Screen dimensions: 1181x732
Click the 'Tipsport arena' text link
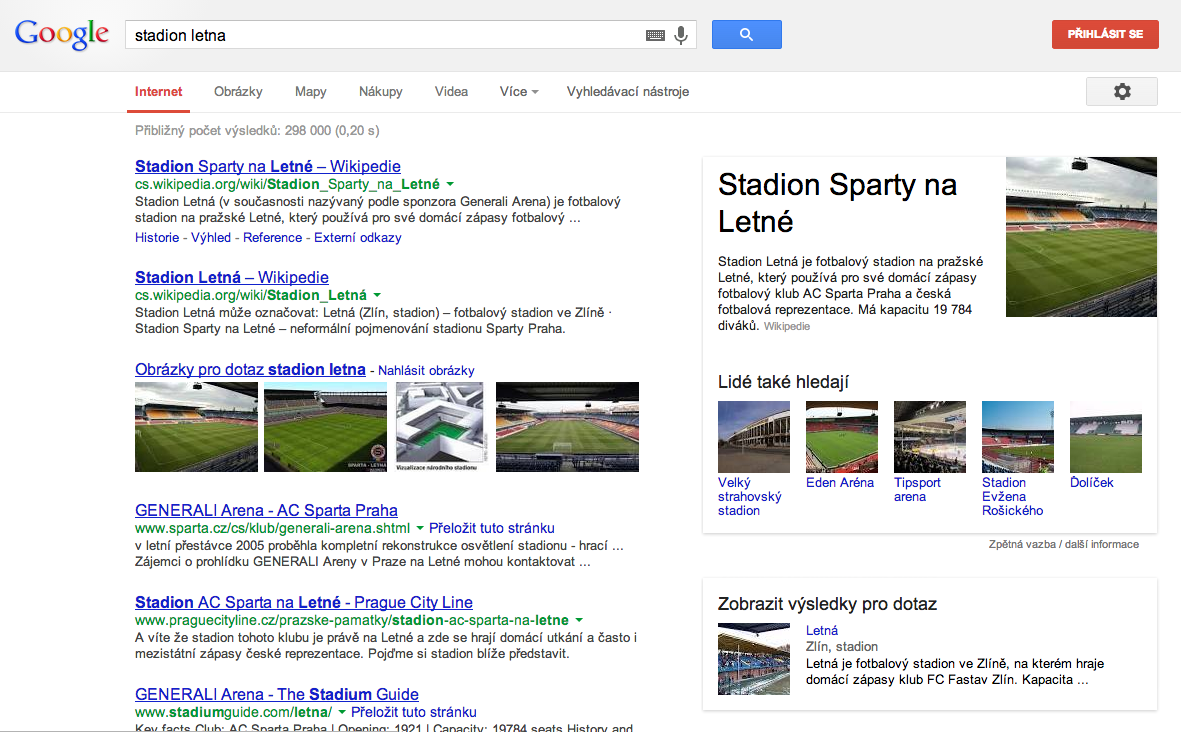click(917, 490)
